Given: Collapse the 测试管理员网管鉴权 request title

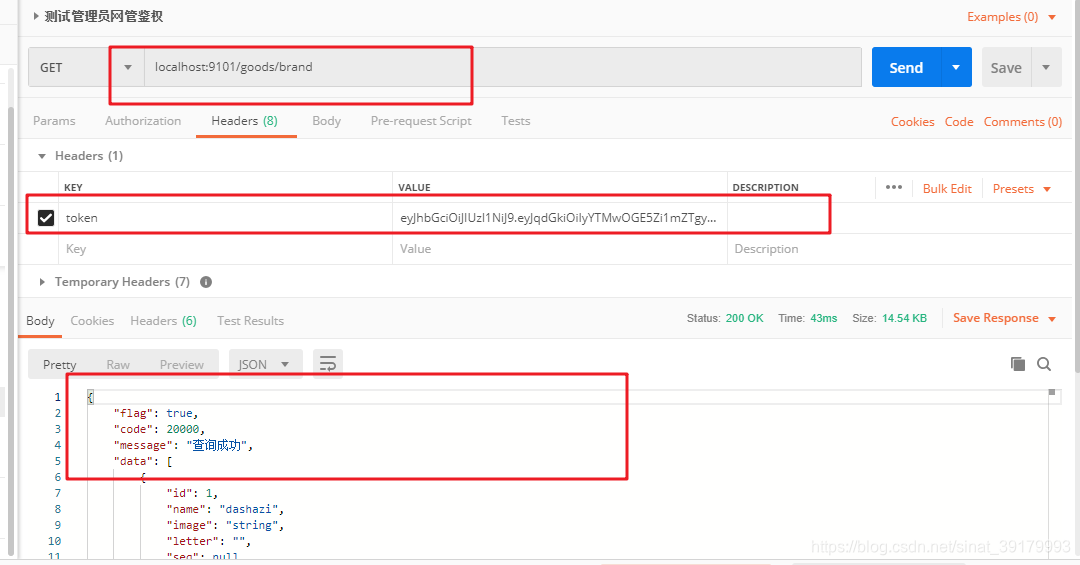Looking at the screenshot, I should click(x=98, y=16).
